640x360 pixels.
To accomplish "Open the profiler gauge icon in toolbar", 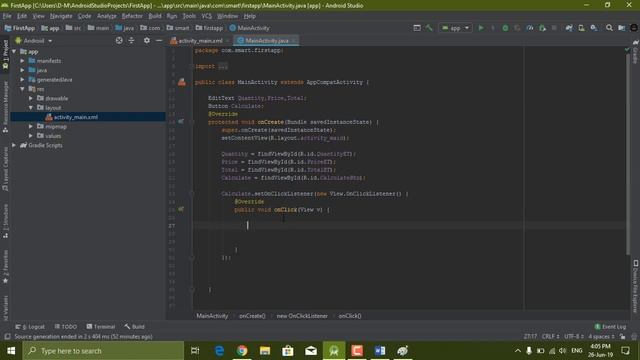I will click(x=530, y=28).
